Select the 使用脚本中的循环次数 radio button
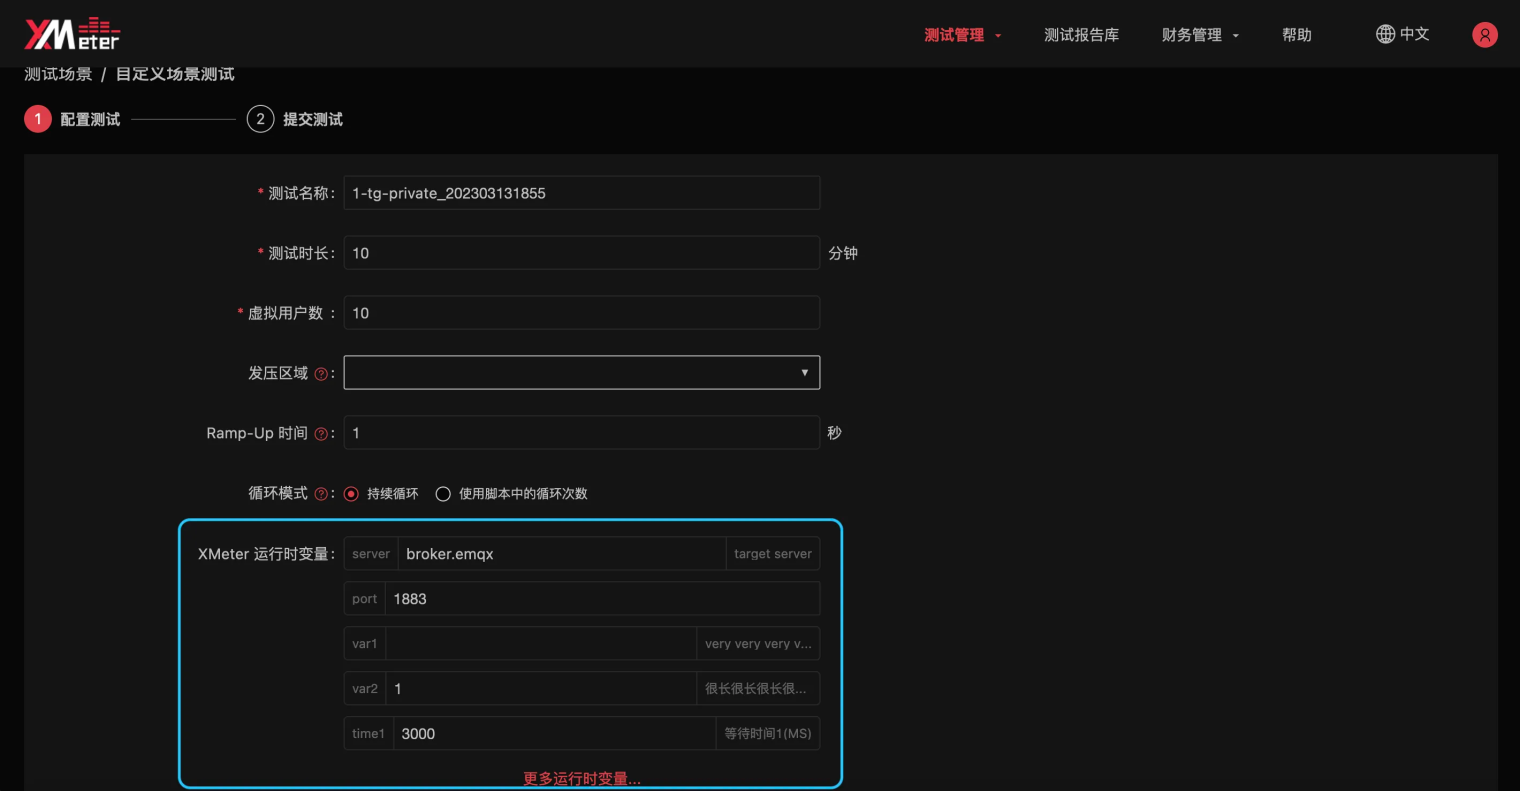1520x791 pixels. click(443, 492)
